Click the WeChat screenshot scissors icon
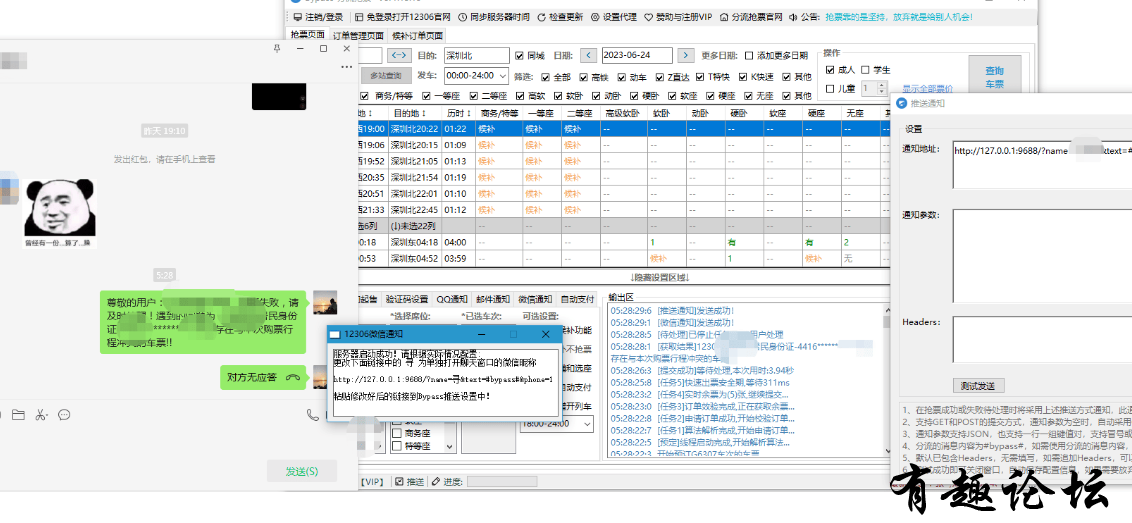The image size is (1132, 523). click(41, 415)
